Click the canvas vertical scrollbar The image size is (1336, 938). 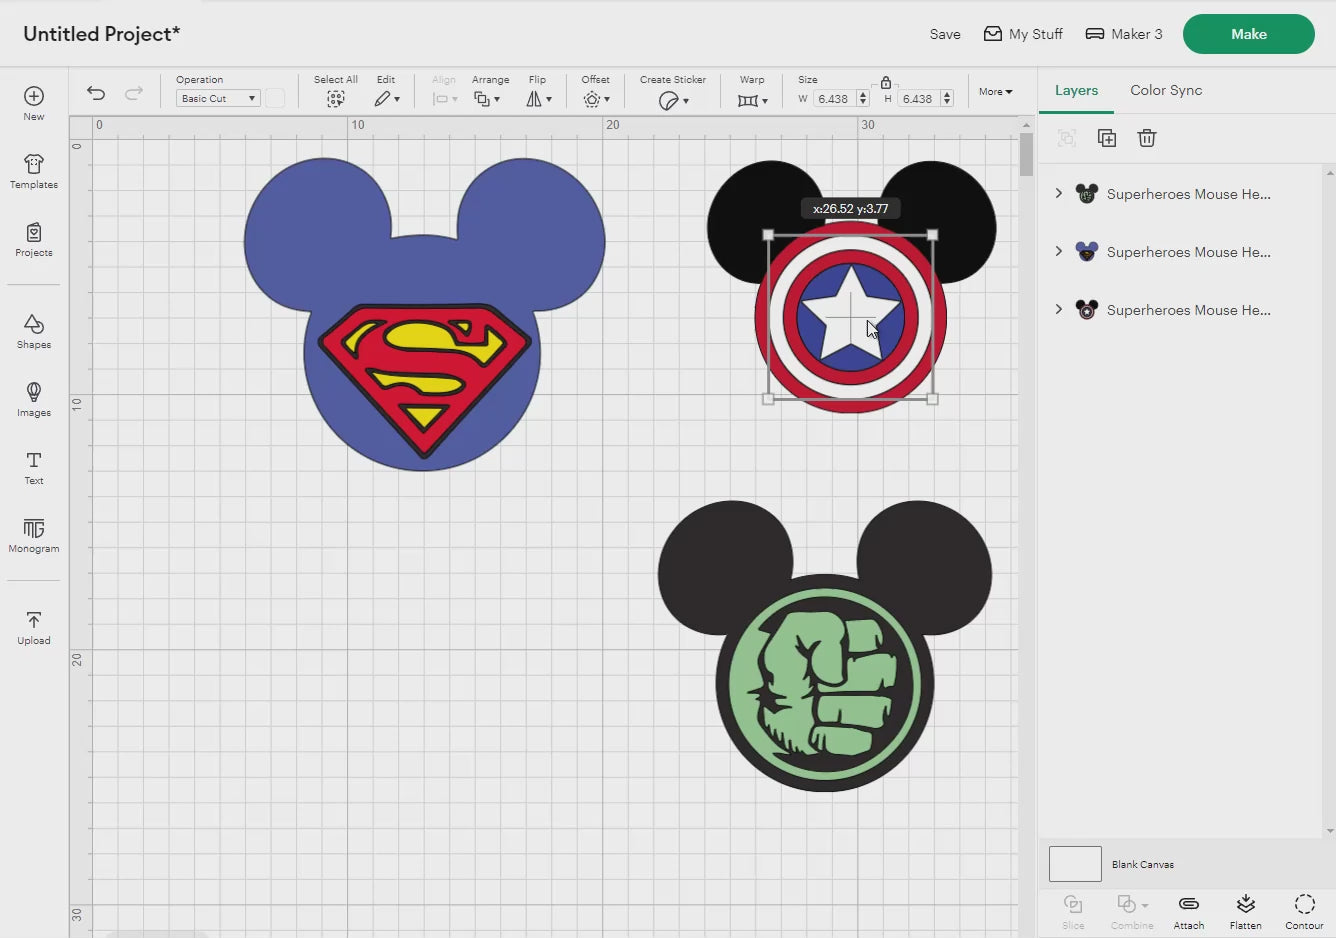coord(1026,155)
